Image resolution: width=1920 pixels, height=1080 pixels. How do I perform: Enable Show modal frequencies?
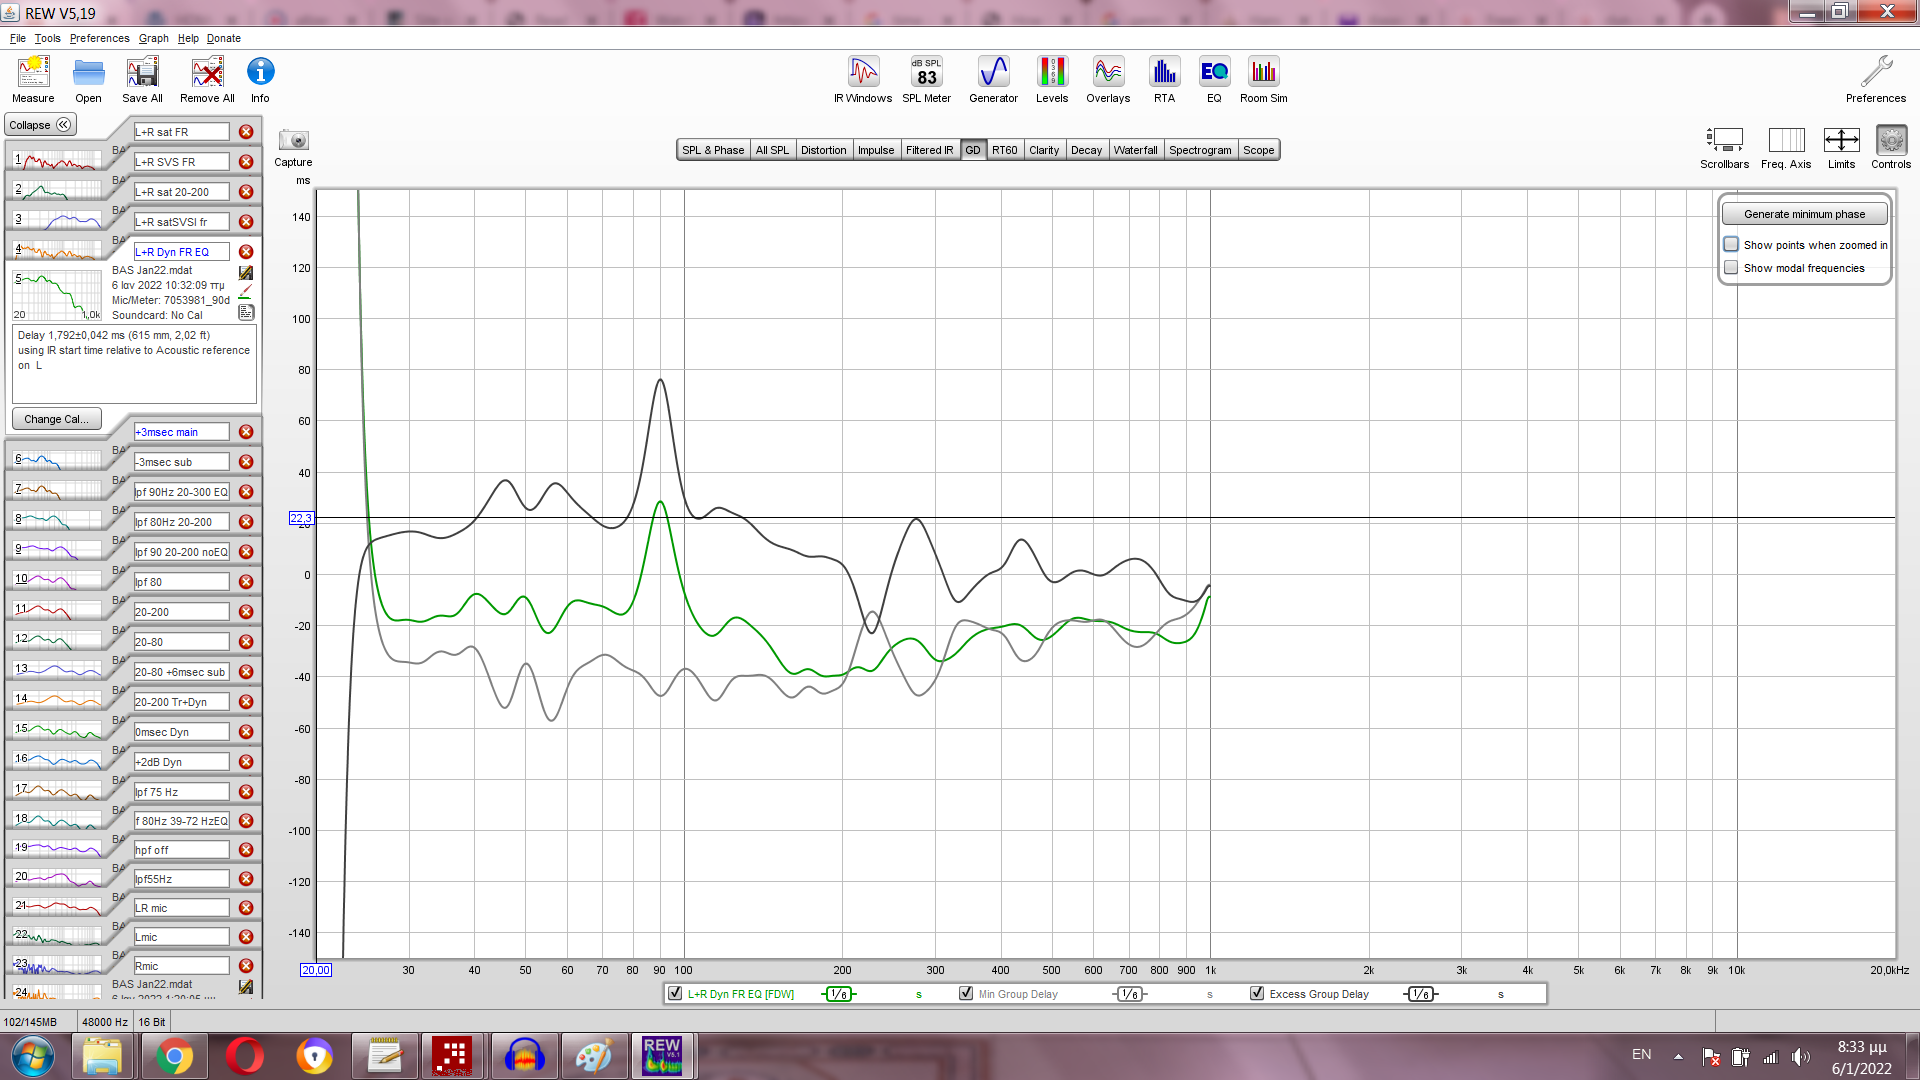1731,267
